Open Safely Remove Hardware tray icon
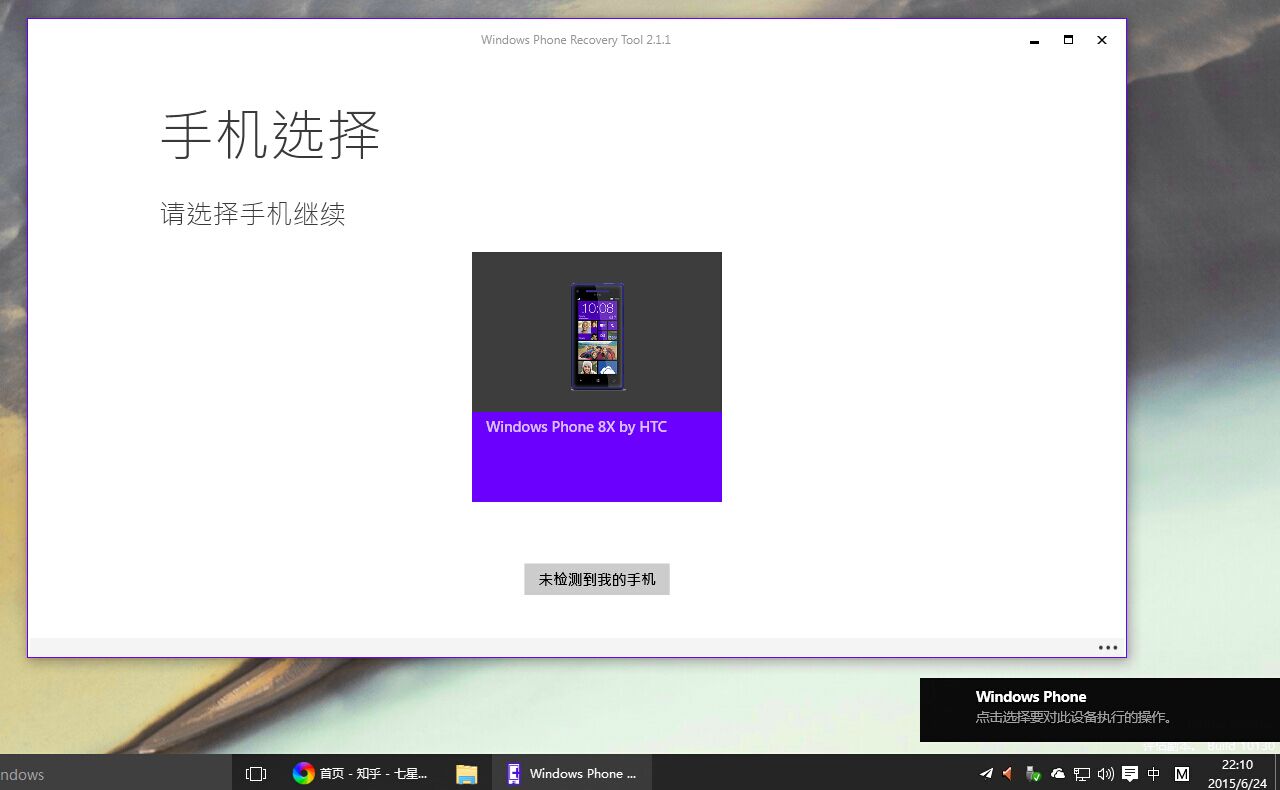The image size is (1280, 790). [x=1033, y=773]
